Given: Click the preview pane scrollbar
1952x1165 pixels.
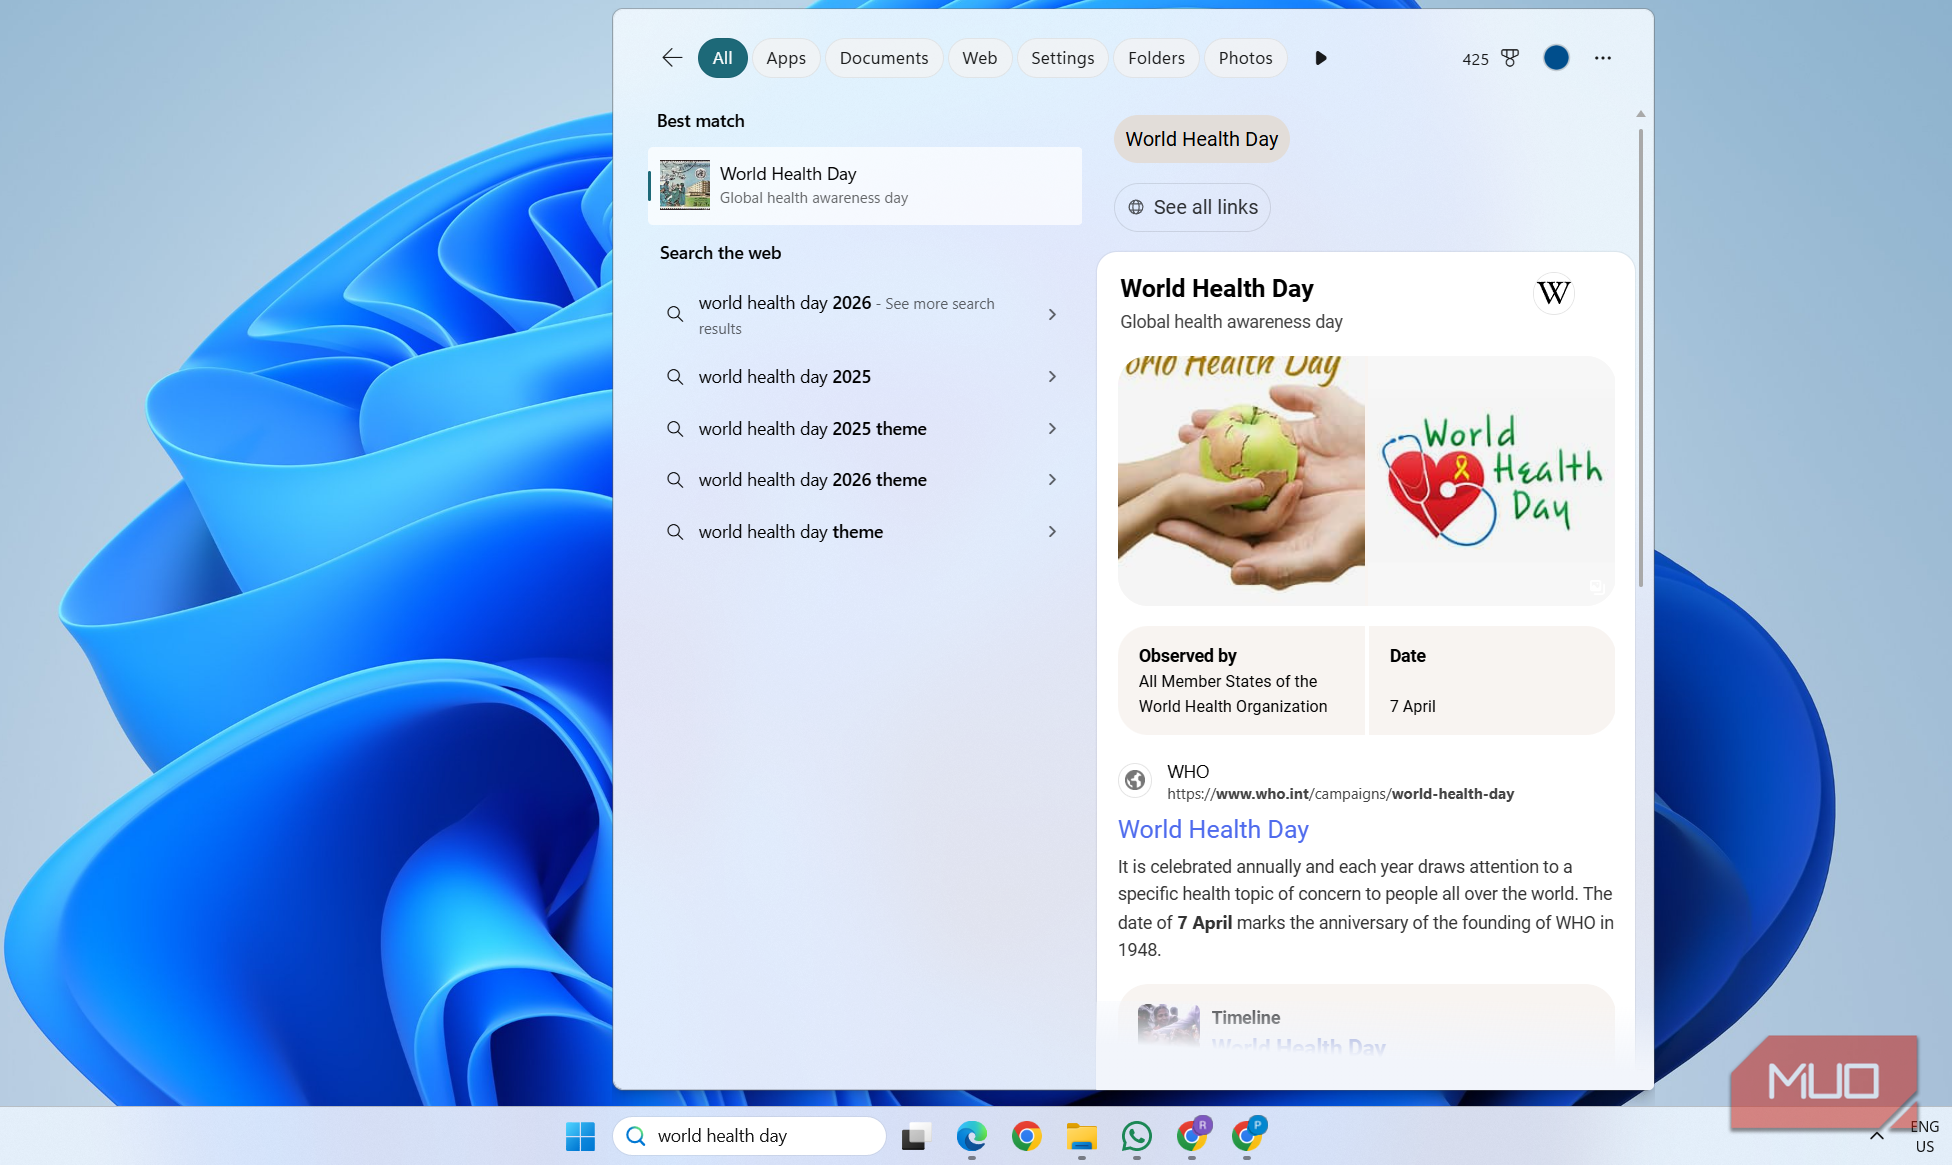Looking at the screenshot, I should (x=1640, y=357).
